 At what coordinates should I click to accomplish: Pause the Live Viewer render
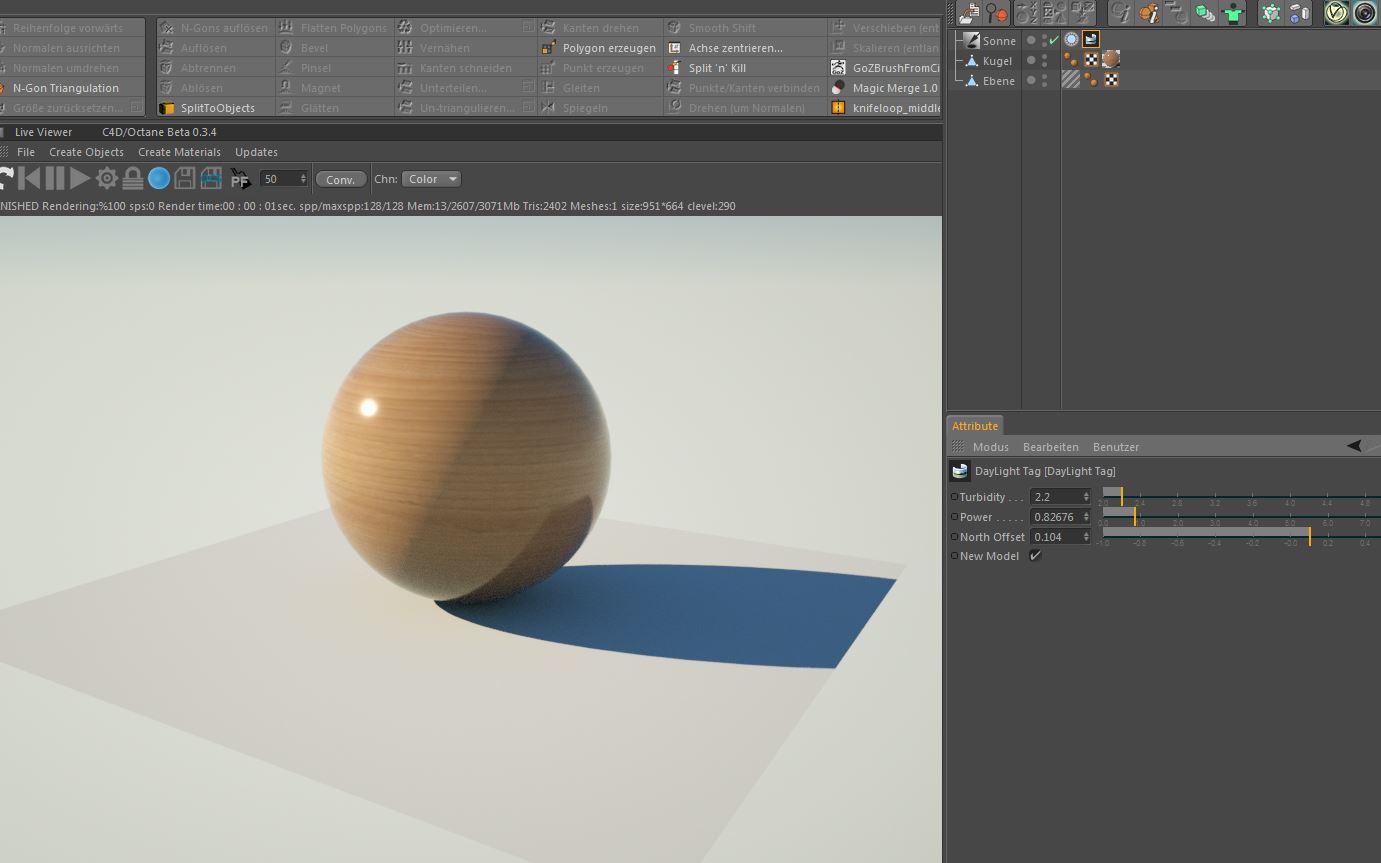tap(55, 179)
